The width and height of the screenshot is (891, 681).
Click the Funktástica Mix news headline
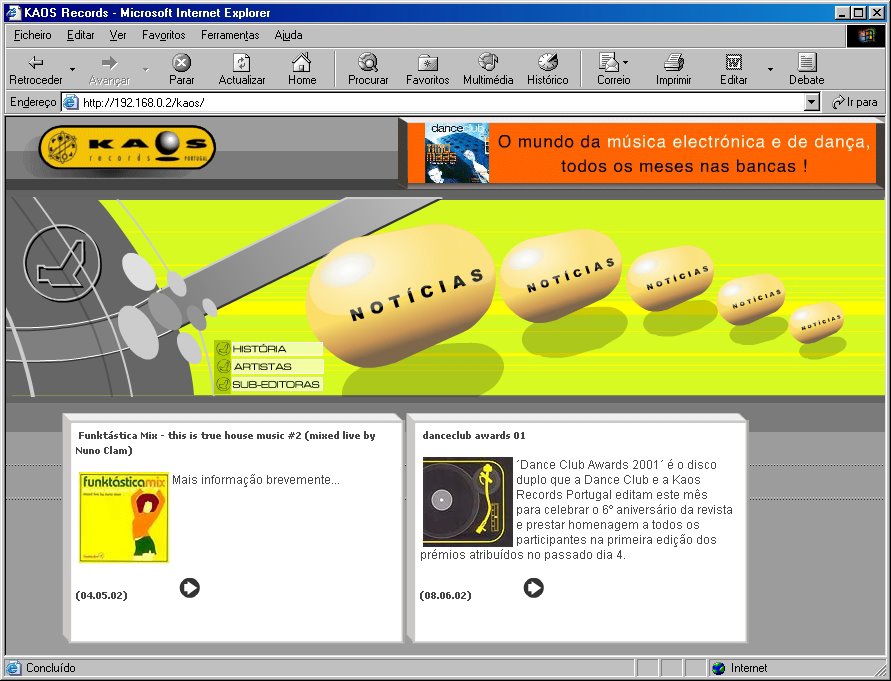226,443
